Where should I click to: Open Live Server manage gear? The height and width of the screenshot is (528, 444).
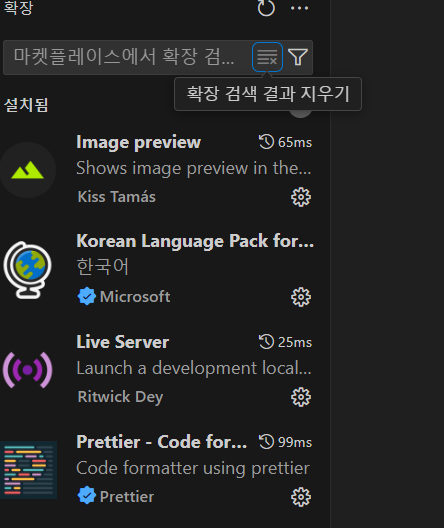tap(301, 397)
